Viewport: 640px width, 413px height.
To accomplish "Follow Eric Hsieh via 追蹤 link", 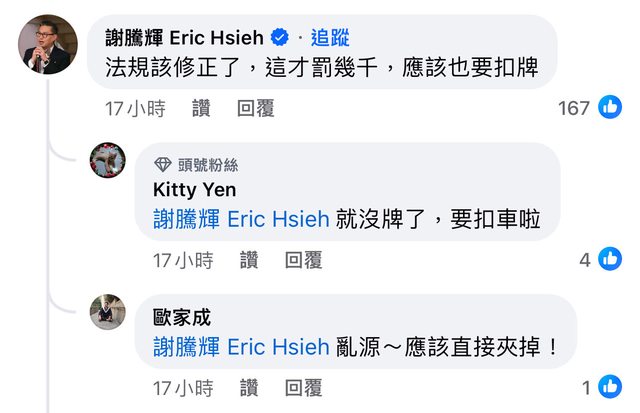I will tap(330, 38).
